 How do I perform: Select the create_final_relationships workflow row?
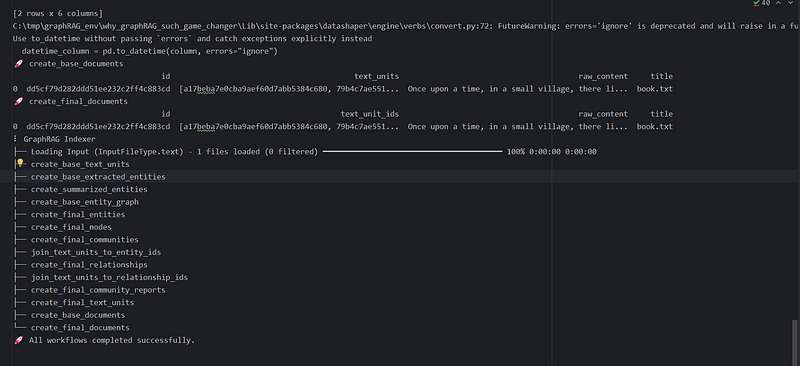tap(89, 265)
